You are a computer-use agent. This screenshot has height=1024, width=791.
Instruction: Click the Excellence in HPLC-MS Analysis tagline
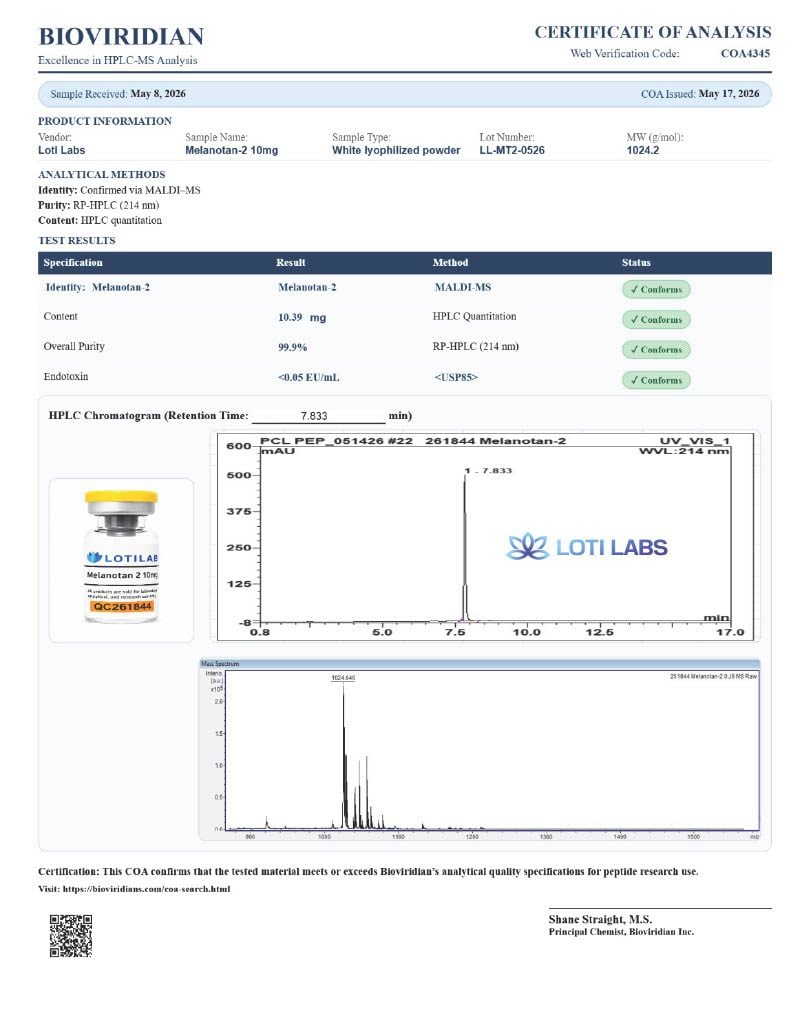click(x=118, y=60)
